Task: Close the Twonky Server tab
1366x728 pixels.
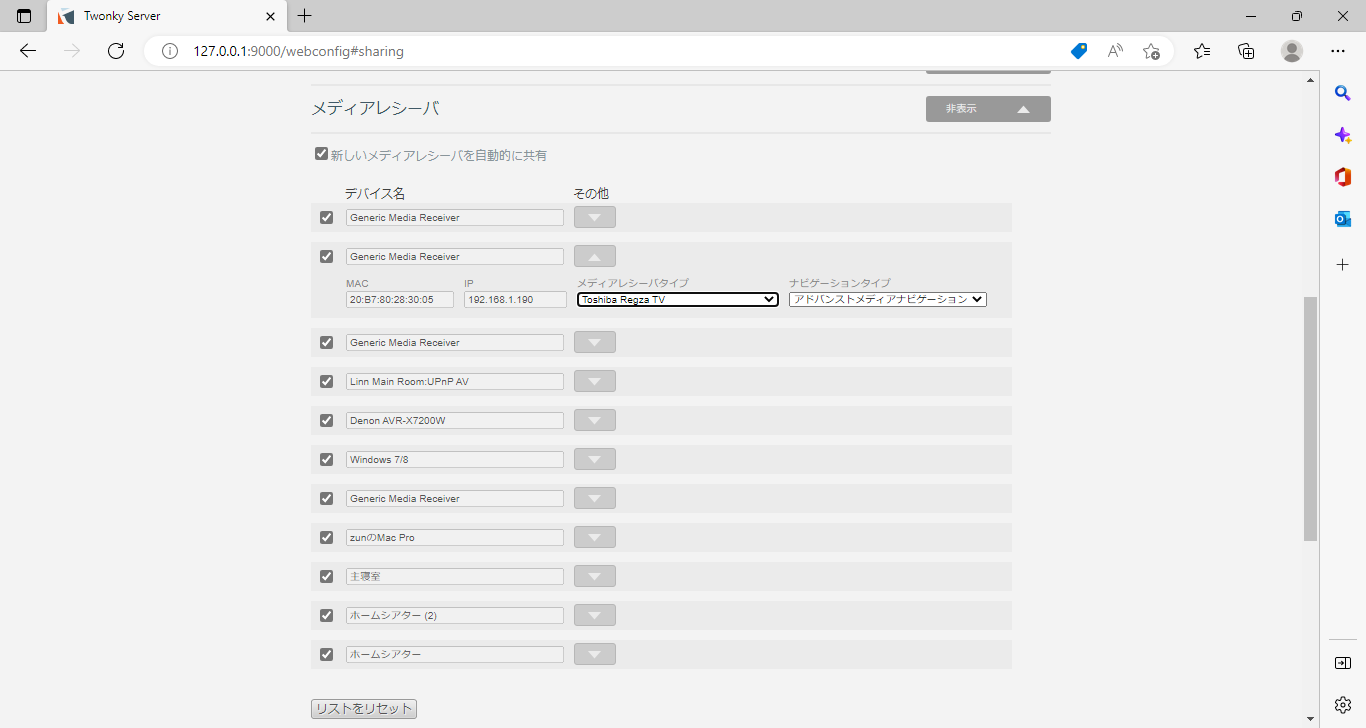Action: (270, 16)
